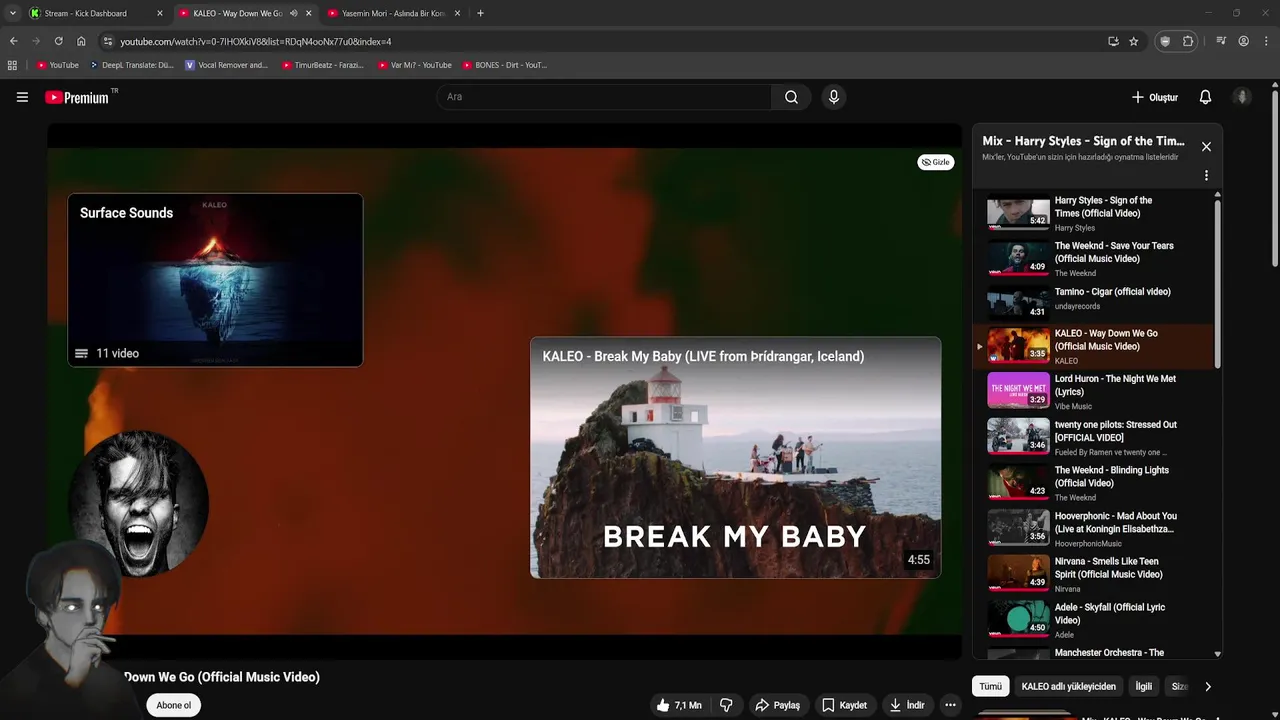The height and width of the screenshot is (720, 1280).
Task: Open the browser profile icon
Action: [x=1243, y=41]
